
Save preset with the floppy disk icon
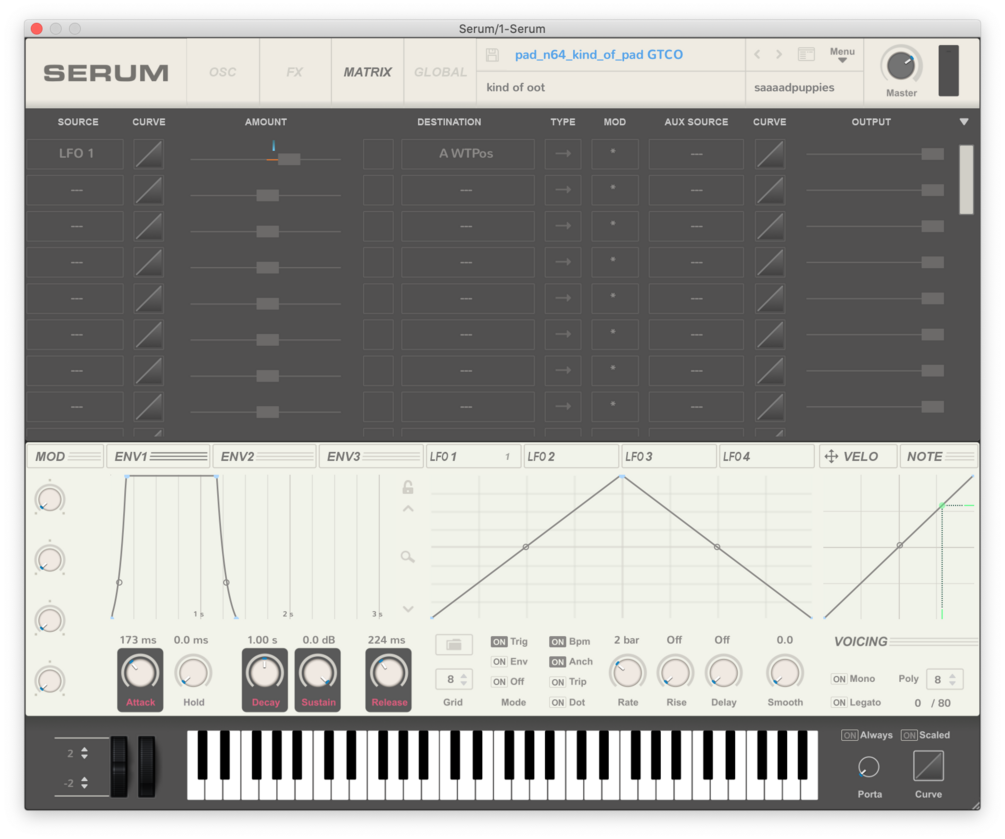click(x=492, y=55)
